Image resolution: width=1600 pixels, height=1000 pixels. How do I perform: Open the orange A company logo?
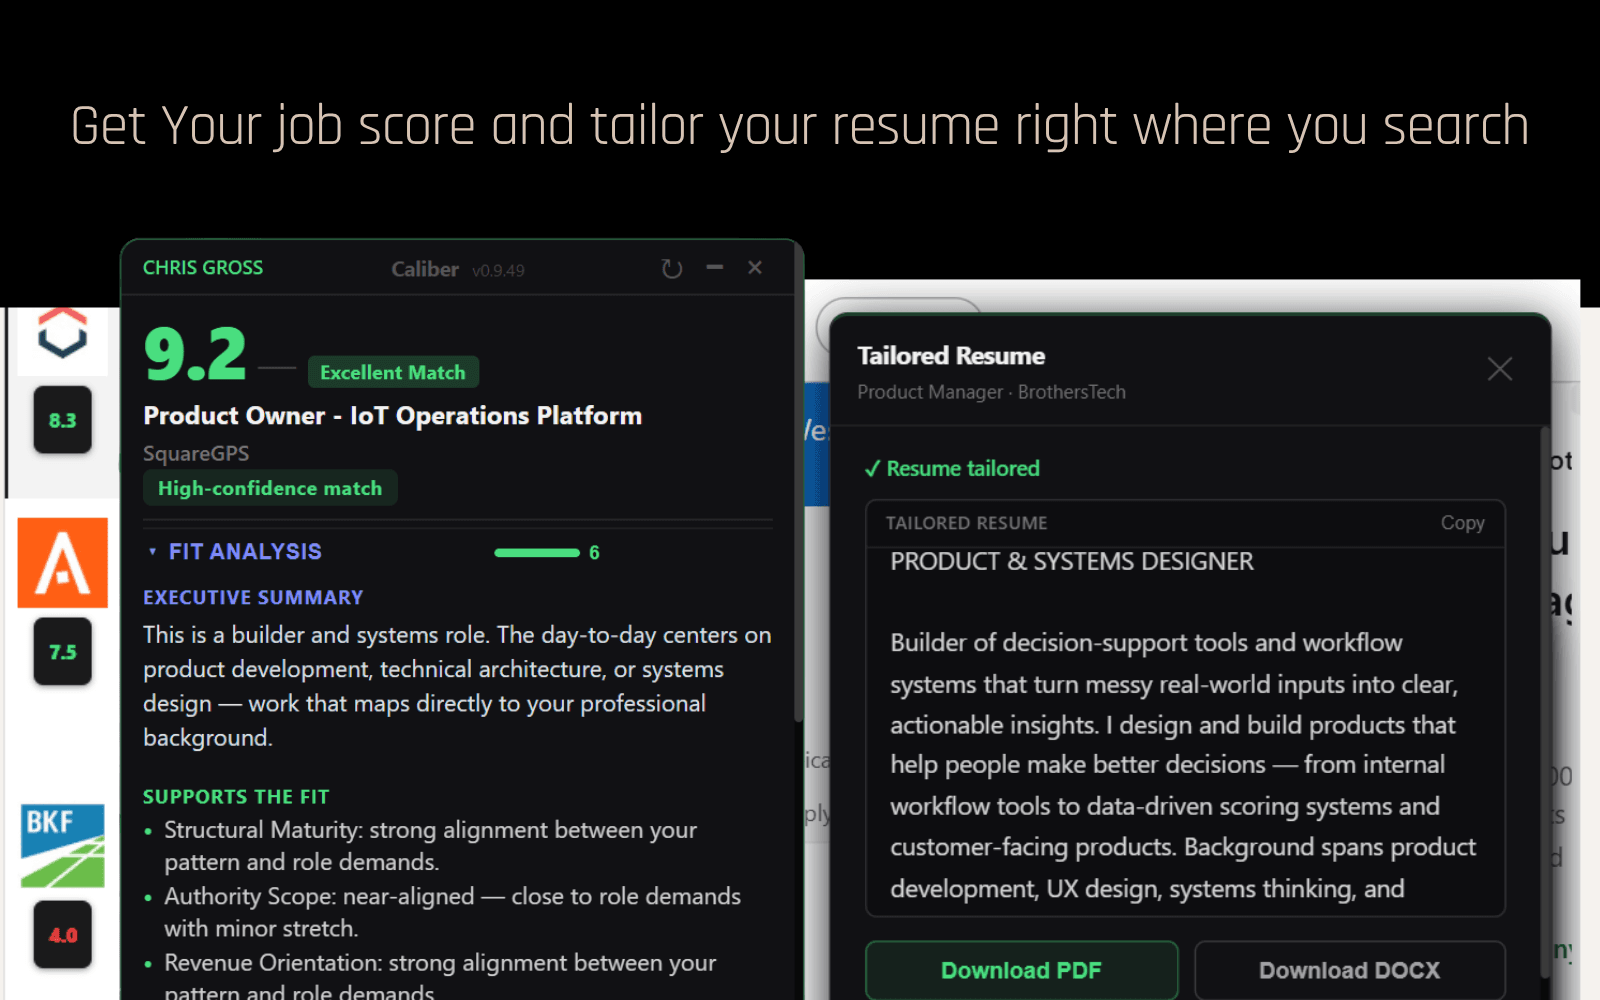[x=63, y=562]
